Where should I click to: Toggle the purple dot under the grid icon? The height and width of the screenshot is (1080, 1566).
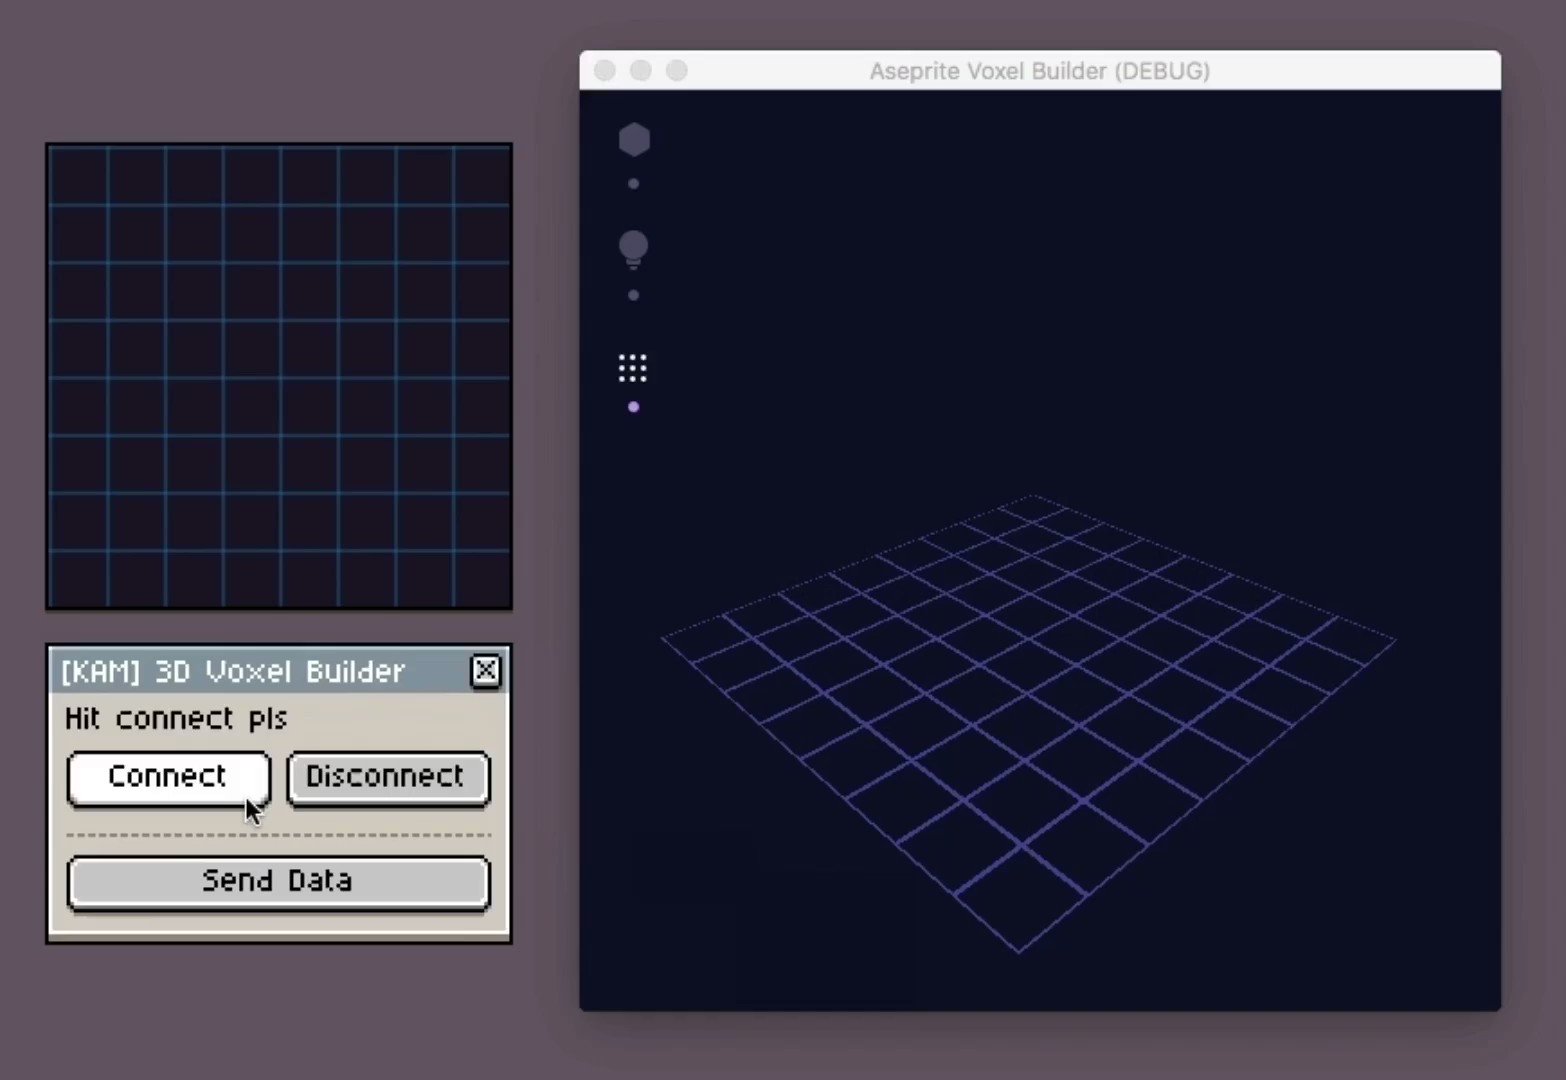click(632, 407)
